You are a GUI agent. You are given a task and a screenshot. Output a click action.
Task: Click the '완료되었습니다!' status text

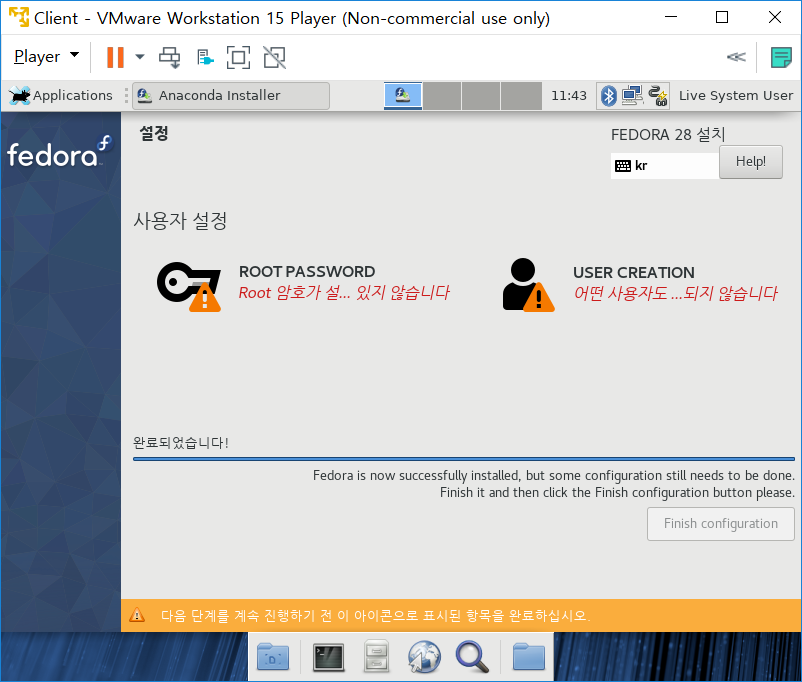[x=181, y=443]
